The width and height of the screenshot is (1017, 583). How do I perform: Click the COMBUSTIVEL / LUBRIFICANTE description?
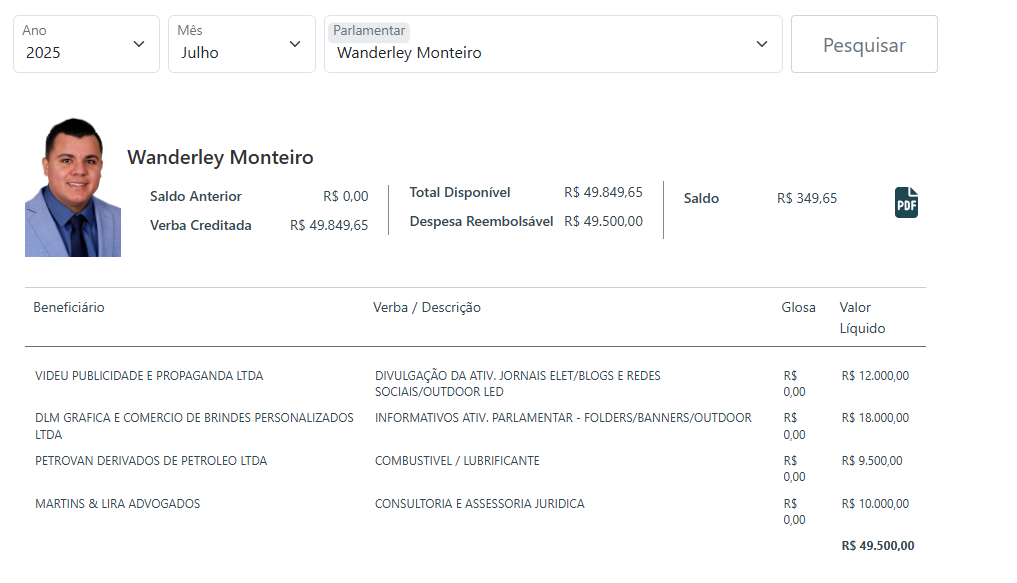(457, 461)
